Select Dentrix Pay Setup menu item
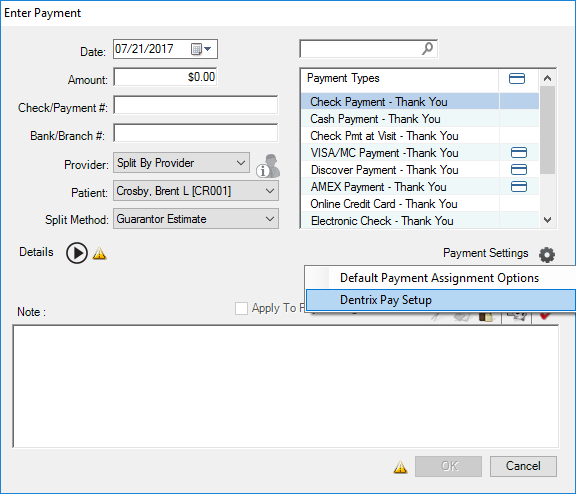 (x=440, y=300)
